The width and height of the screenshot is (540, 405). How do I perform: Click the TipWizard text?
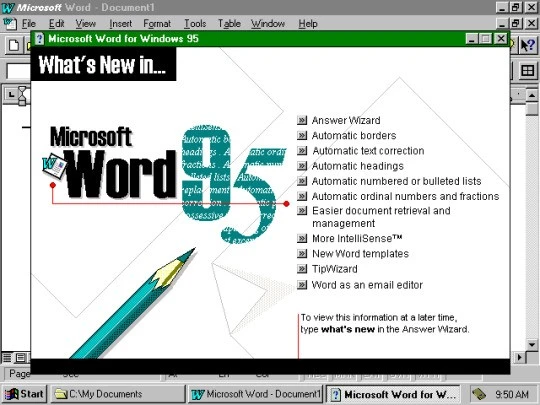click(x=335, y=269)
